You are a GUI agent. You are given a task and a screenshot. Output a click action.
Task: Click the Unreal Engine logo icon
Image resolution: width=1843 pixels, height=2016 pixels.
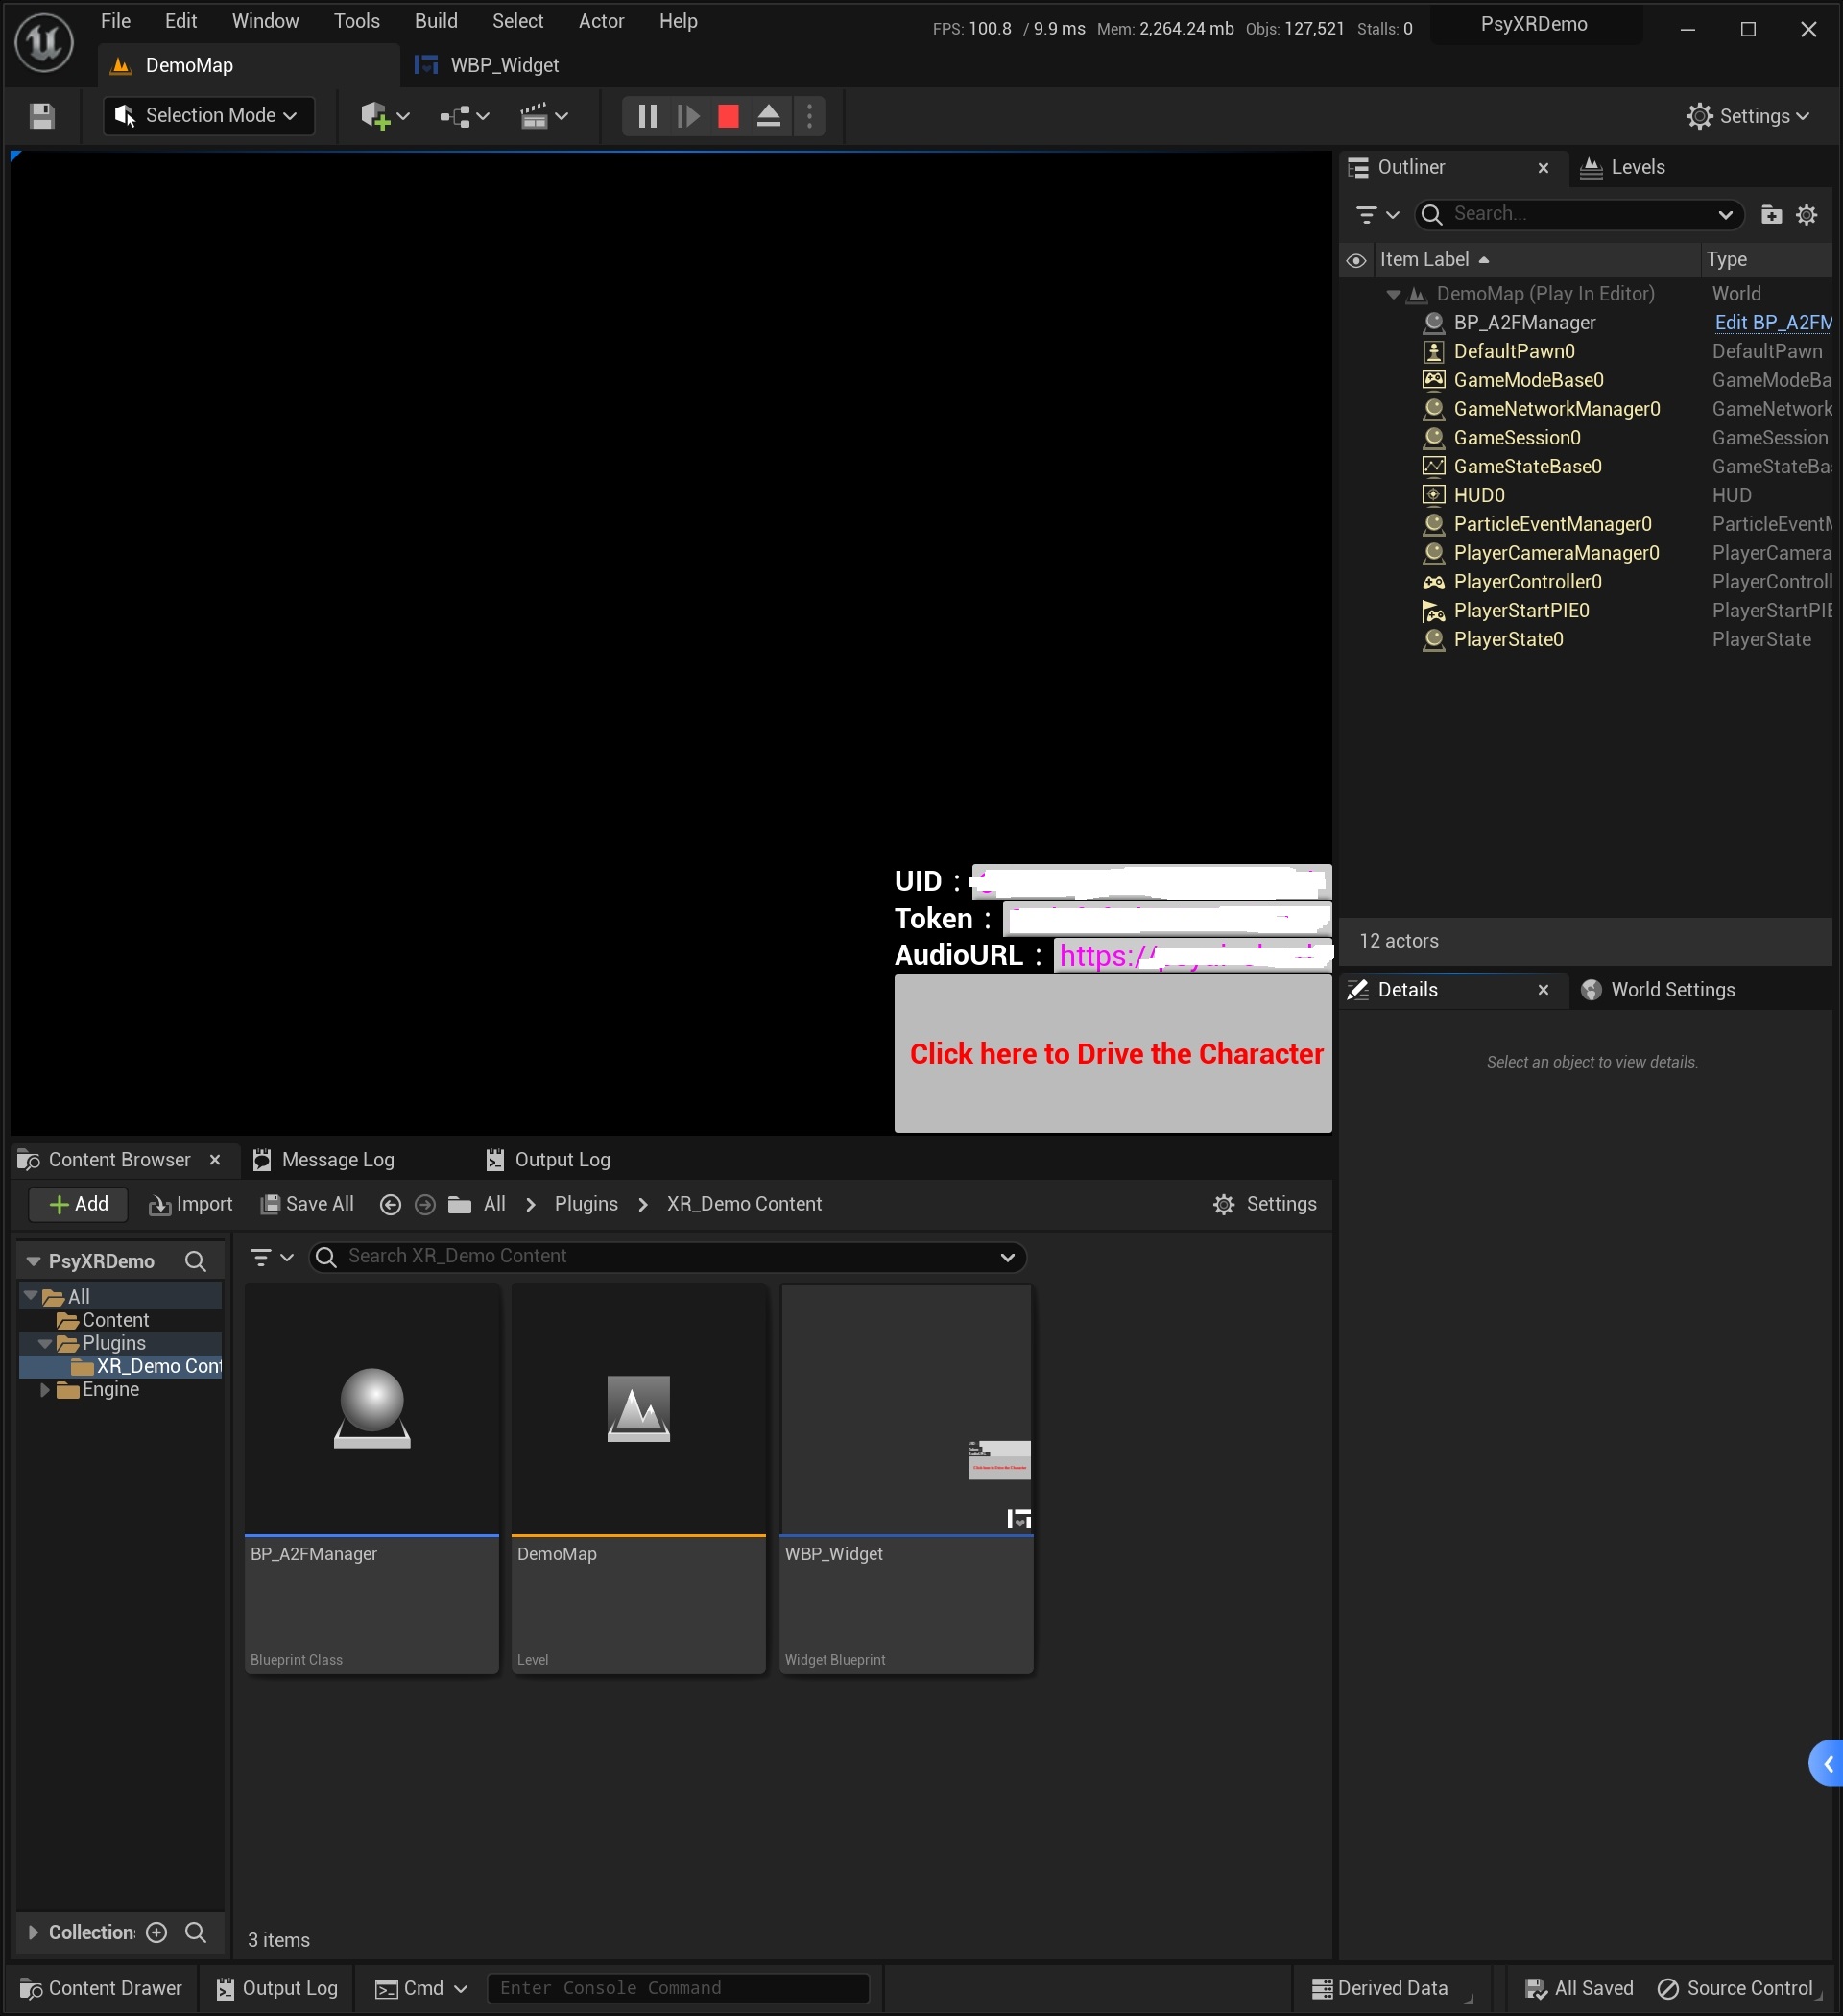click(x=44, y=43)
